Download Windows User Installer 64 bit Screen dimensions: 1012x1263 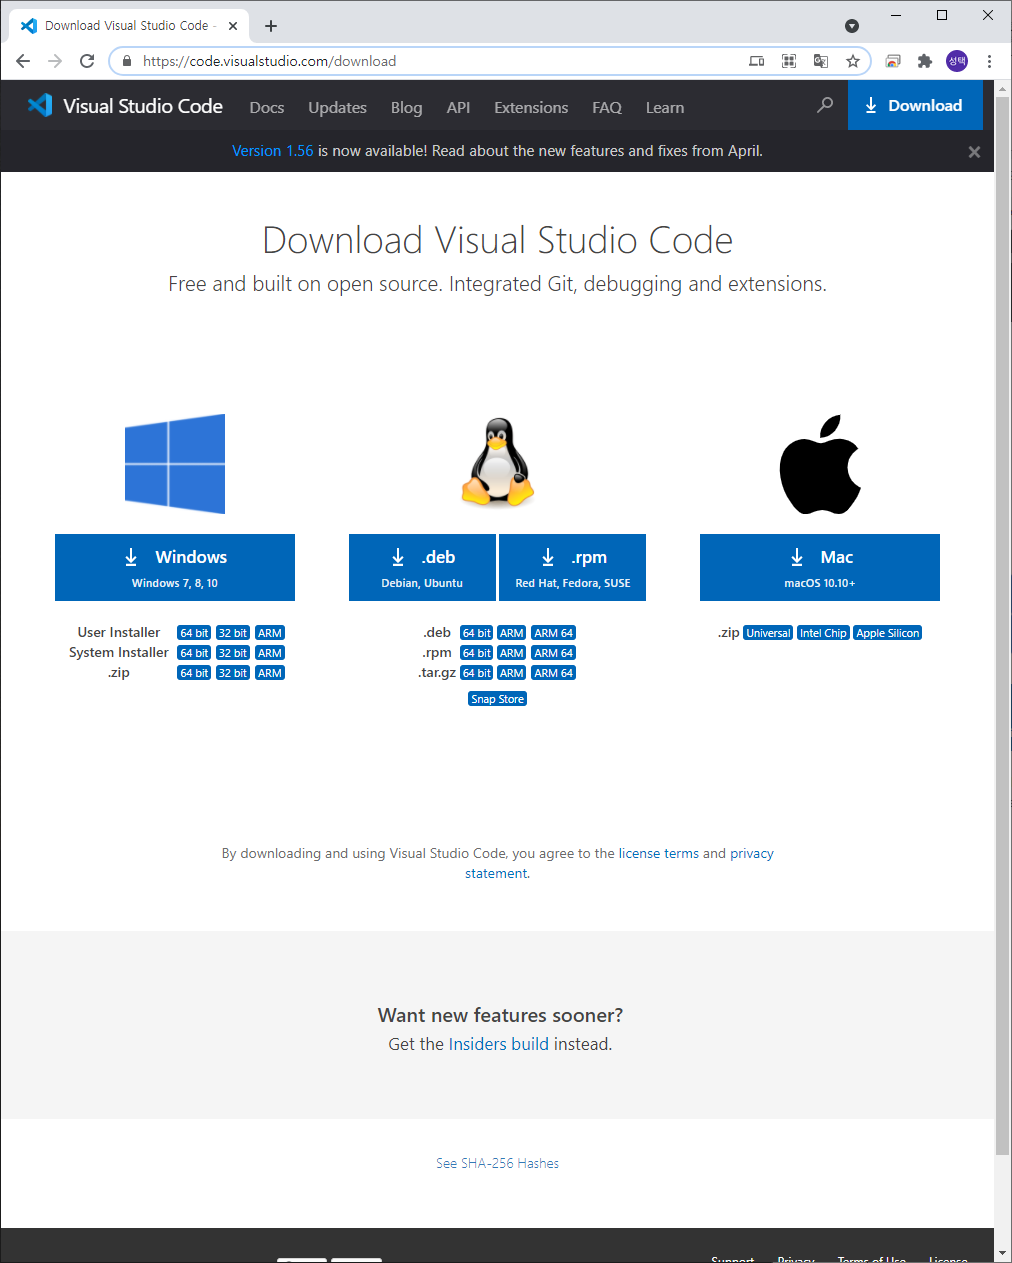click(194, 633)
